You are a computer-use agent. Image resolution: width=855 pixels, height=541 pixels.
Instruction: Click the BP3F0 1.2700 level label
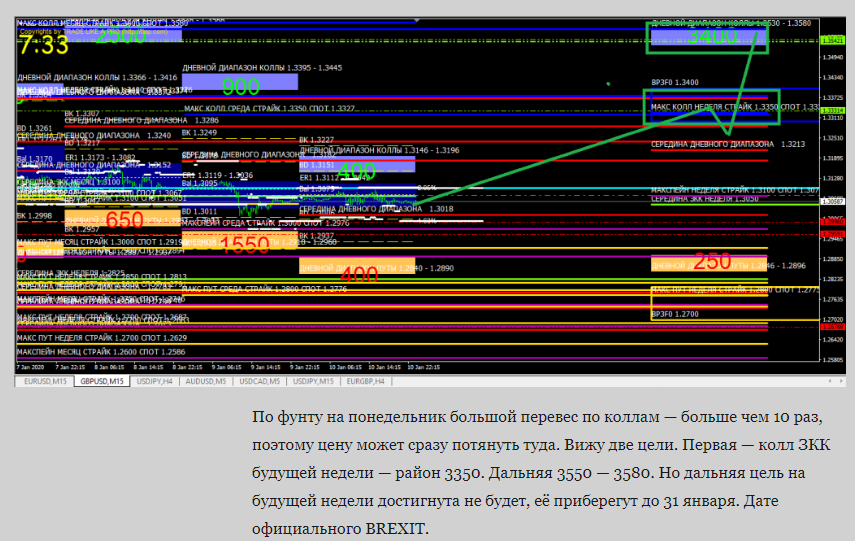click(x=675, y=314)
